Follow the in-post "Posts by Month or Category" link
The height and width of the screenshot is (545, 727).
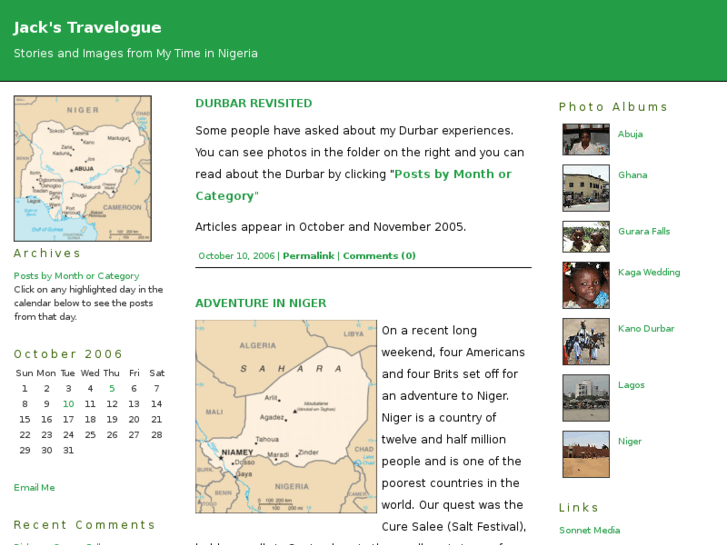point(353,185)
